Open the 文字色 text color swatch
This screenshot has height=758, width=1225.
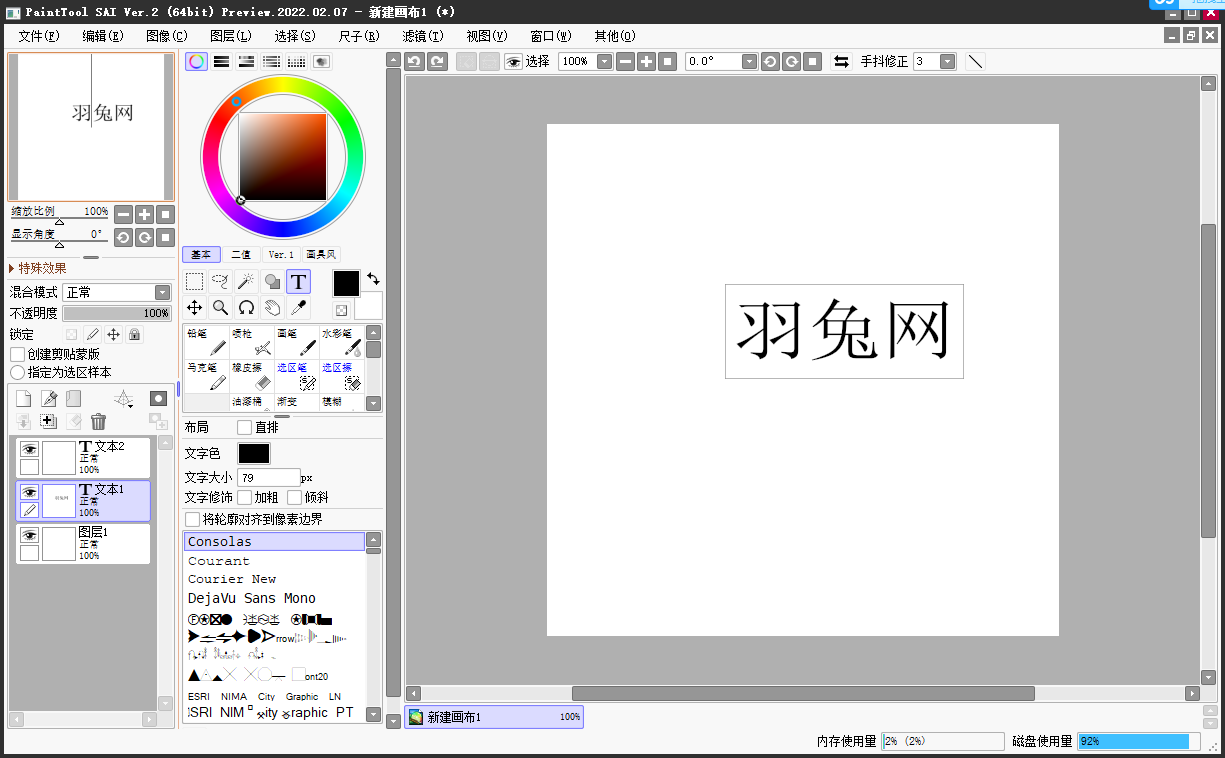tap(254, 453)
